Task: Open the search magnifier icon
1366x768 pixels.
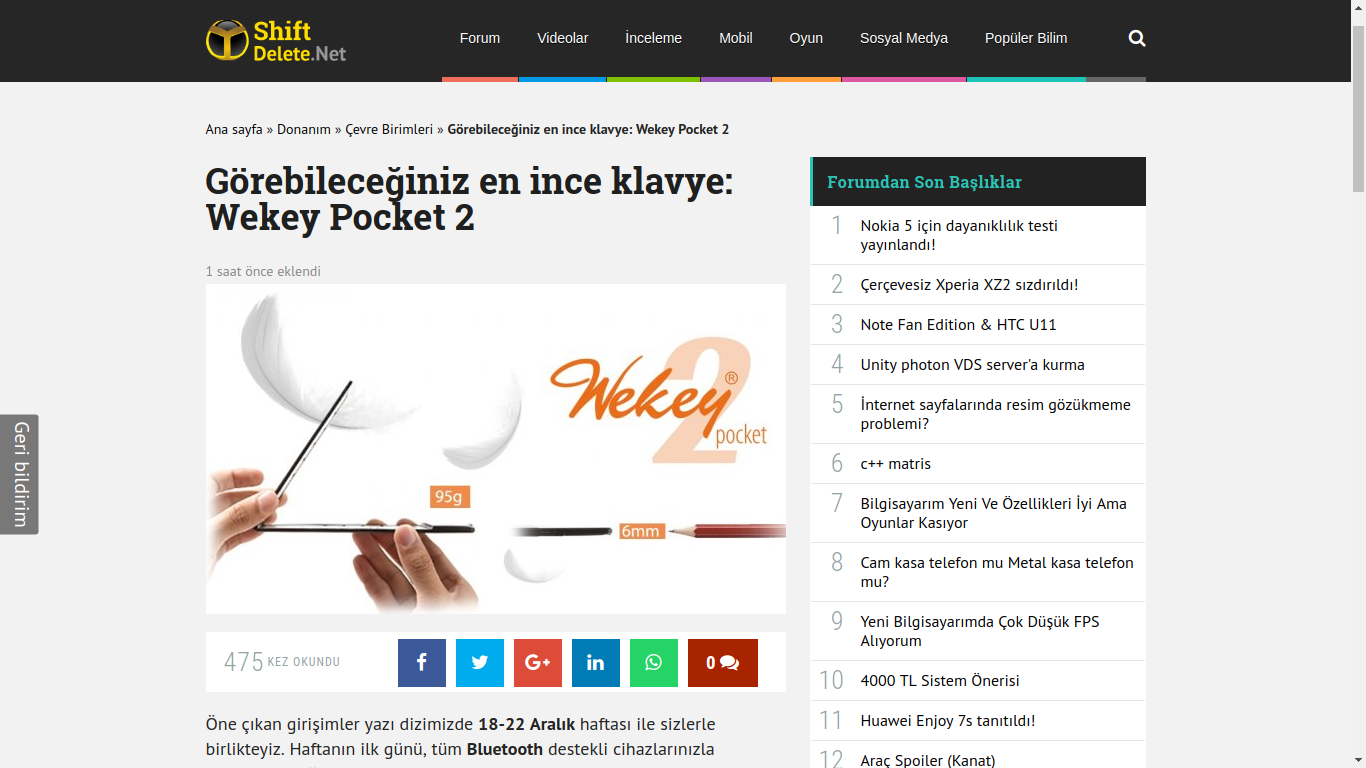Action: tap(1137, 38)
